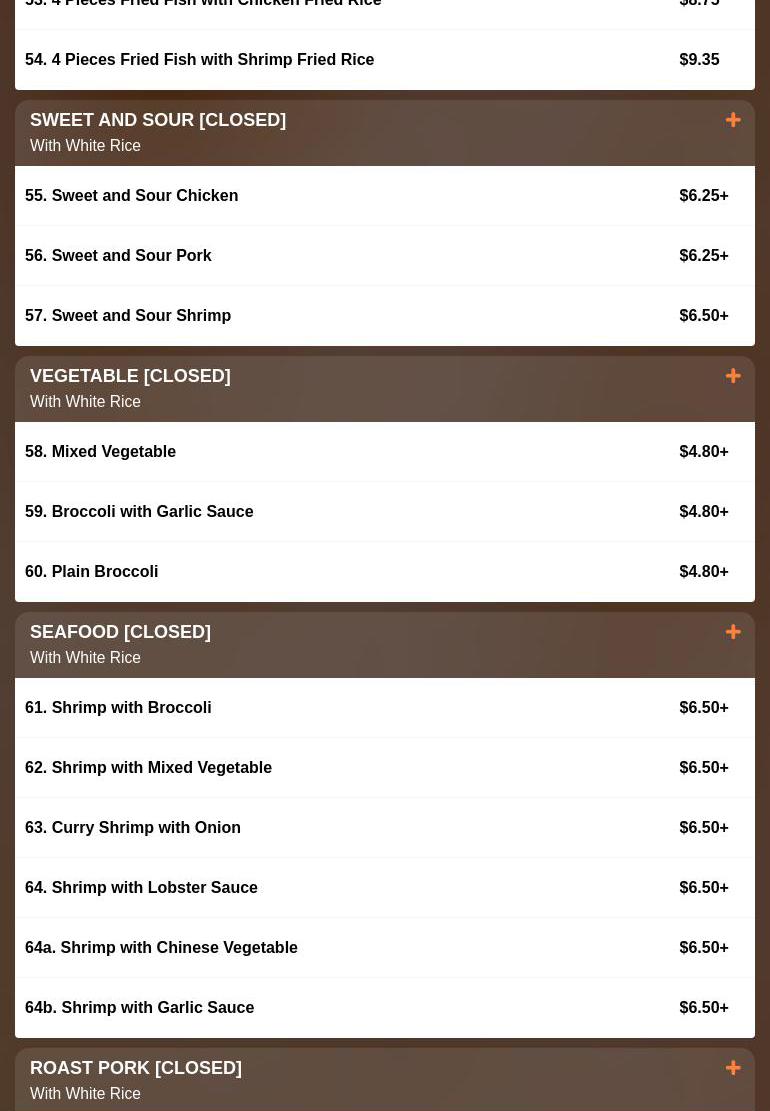Collapse the Sweet and Sour category header
The image size is (770, 1111).
click(x=158, y=120)
